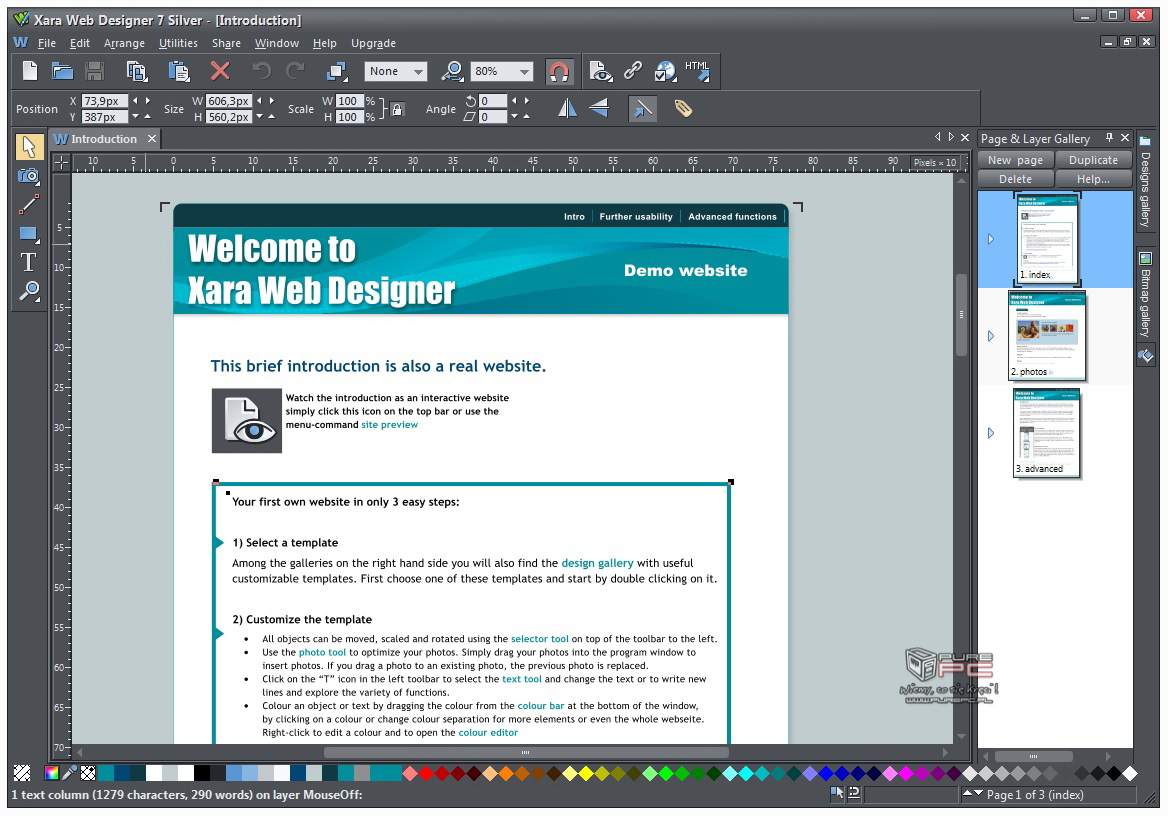
Task: Click the New page button
Action: (x=1015, y=160)
